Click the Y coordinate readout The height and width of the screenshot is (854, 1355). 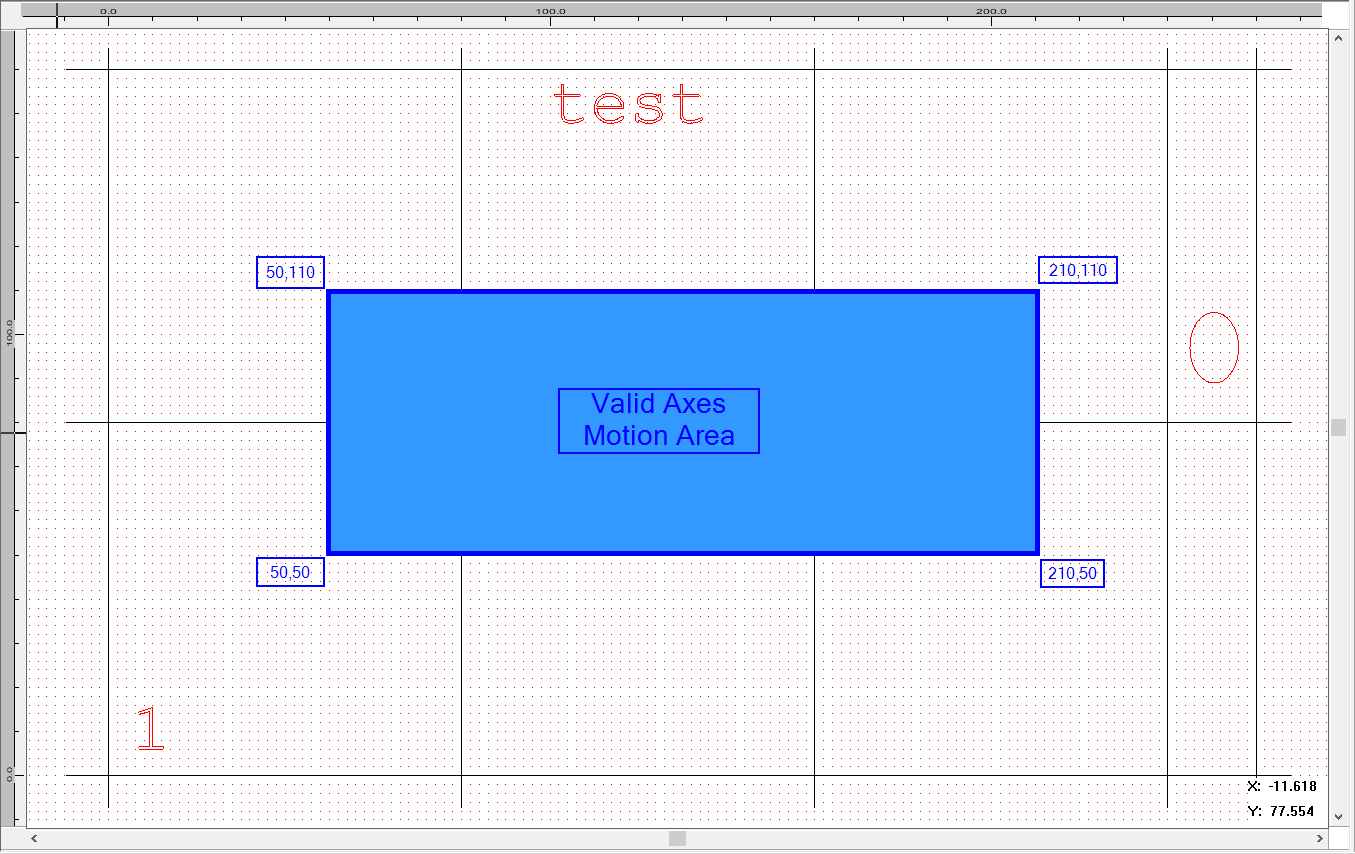(x=1282, y=811)
